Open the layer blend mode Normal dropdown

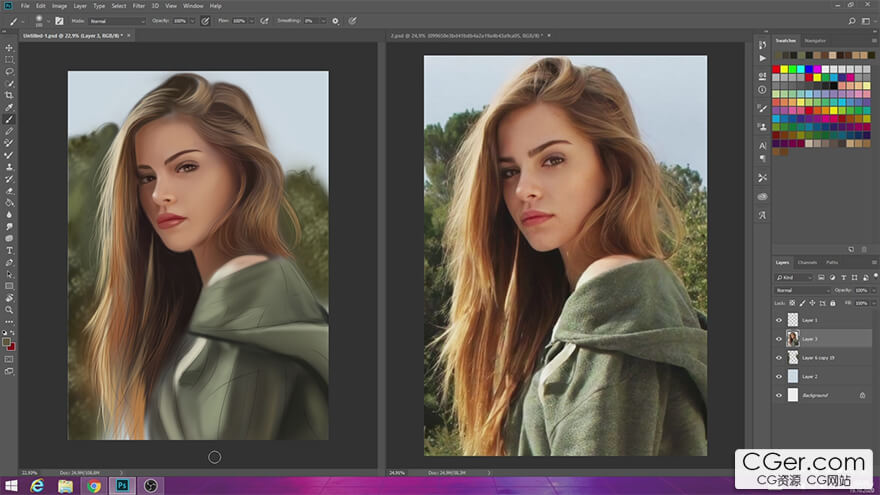[803, 290]
